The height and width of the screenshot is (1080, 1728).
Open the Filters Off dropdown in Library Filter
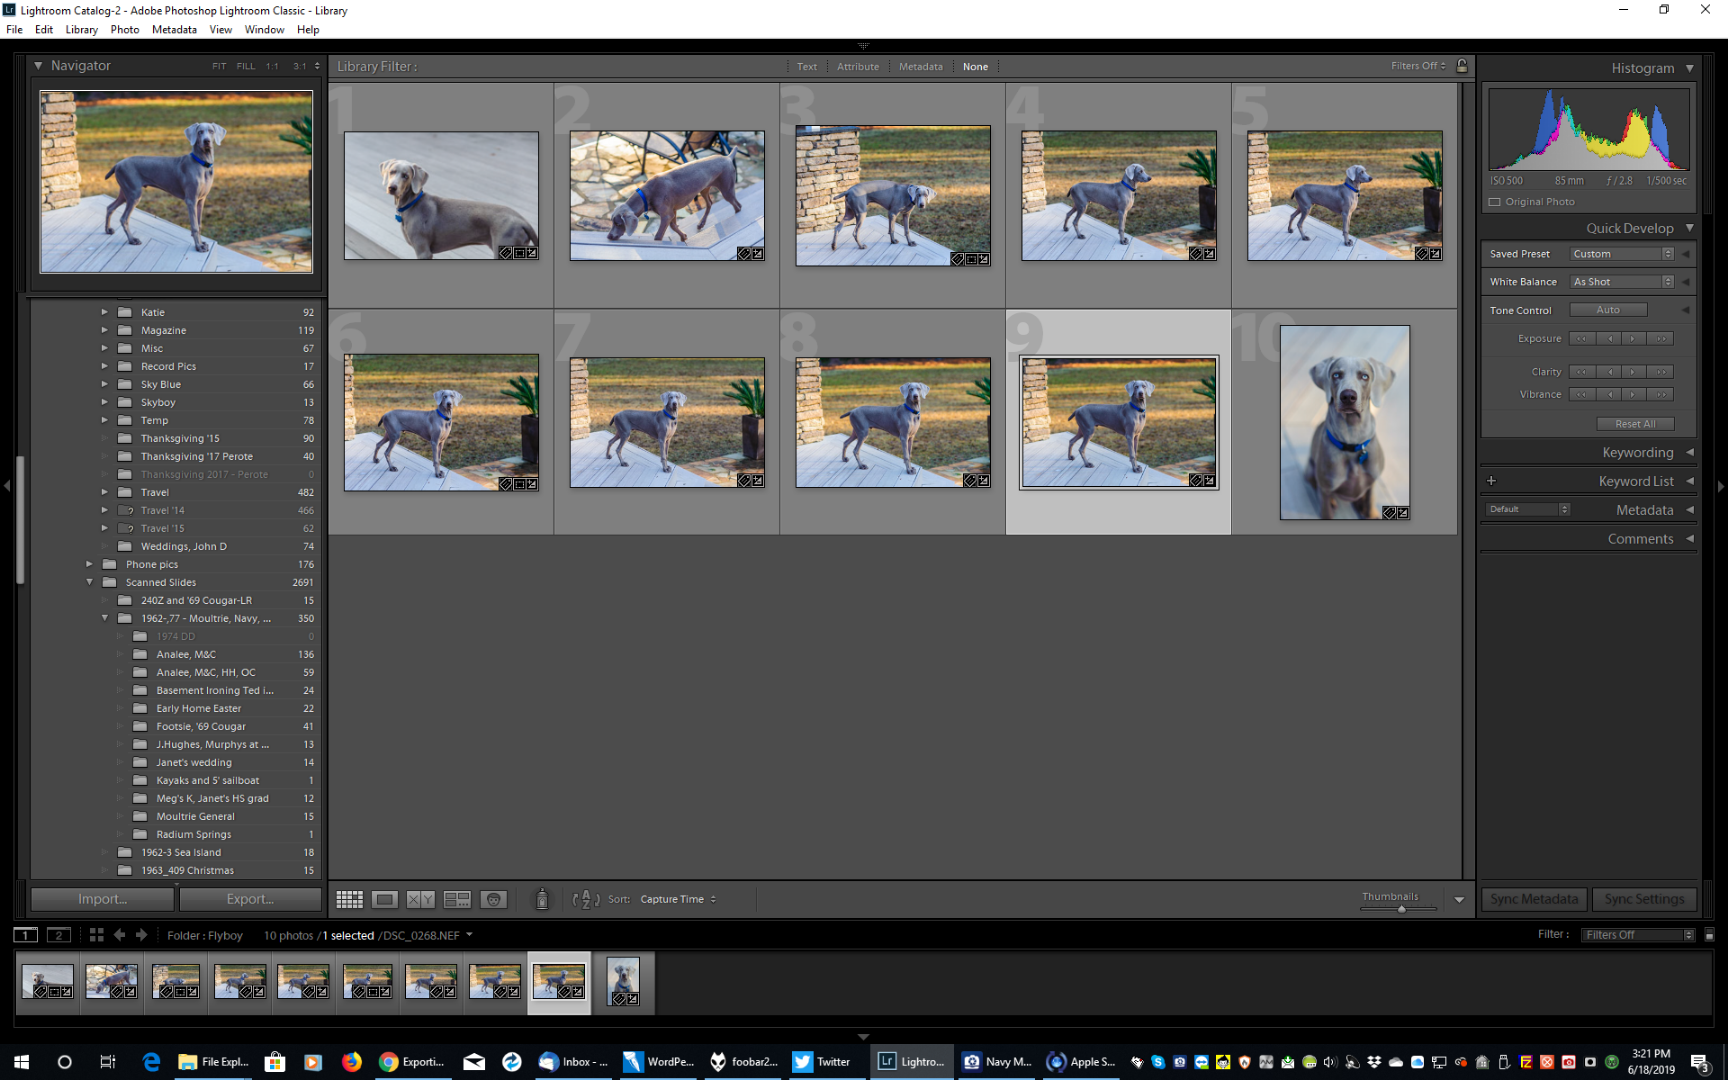click(x=1418, y=66)
